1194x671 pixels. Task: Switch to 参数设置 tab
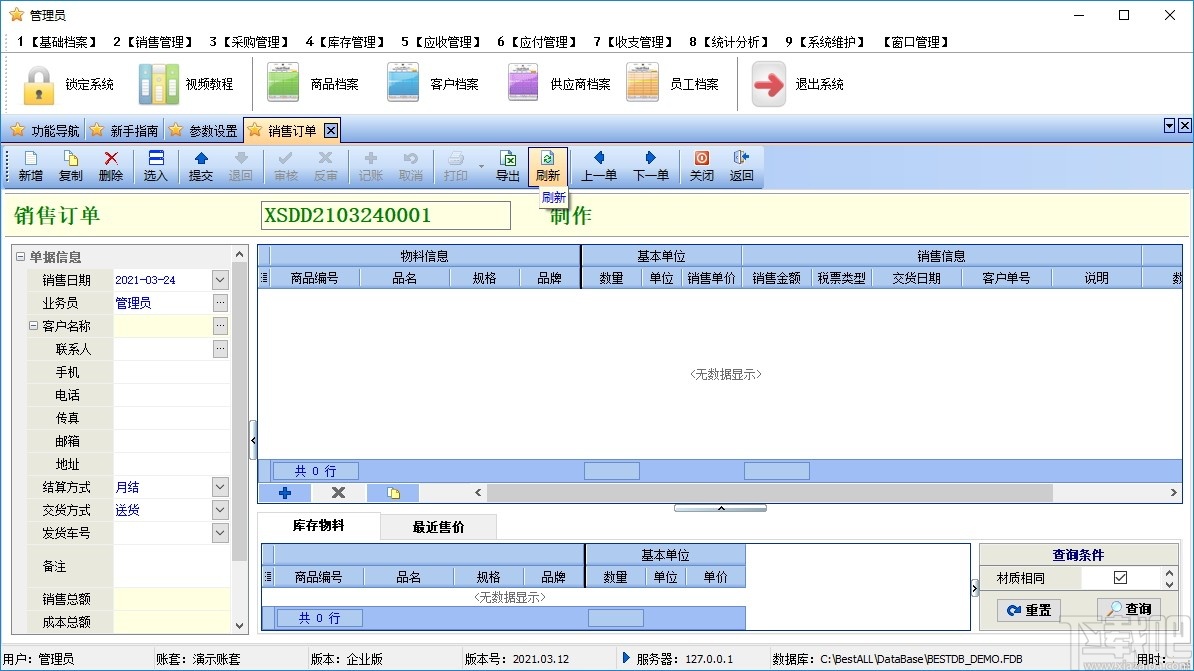[x=203, y=131]
